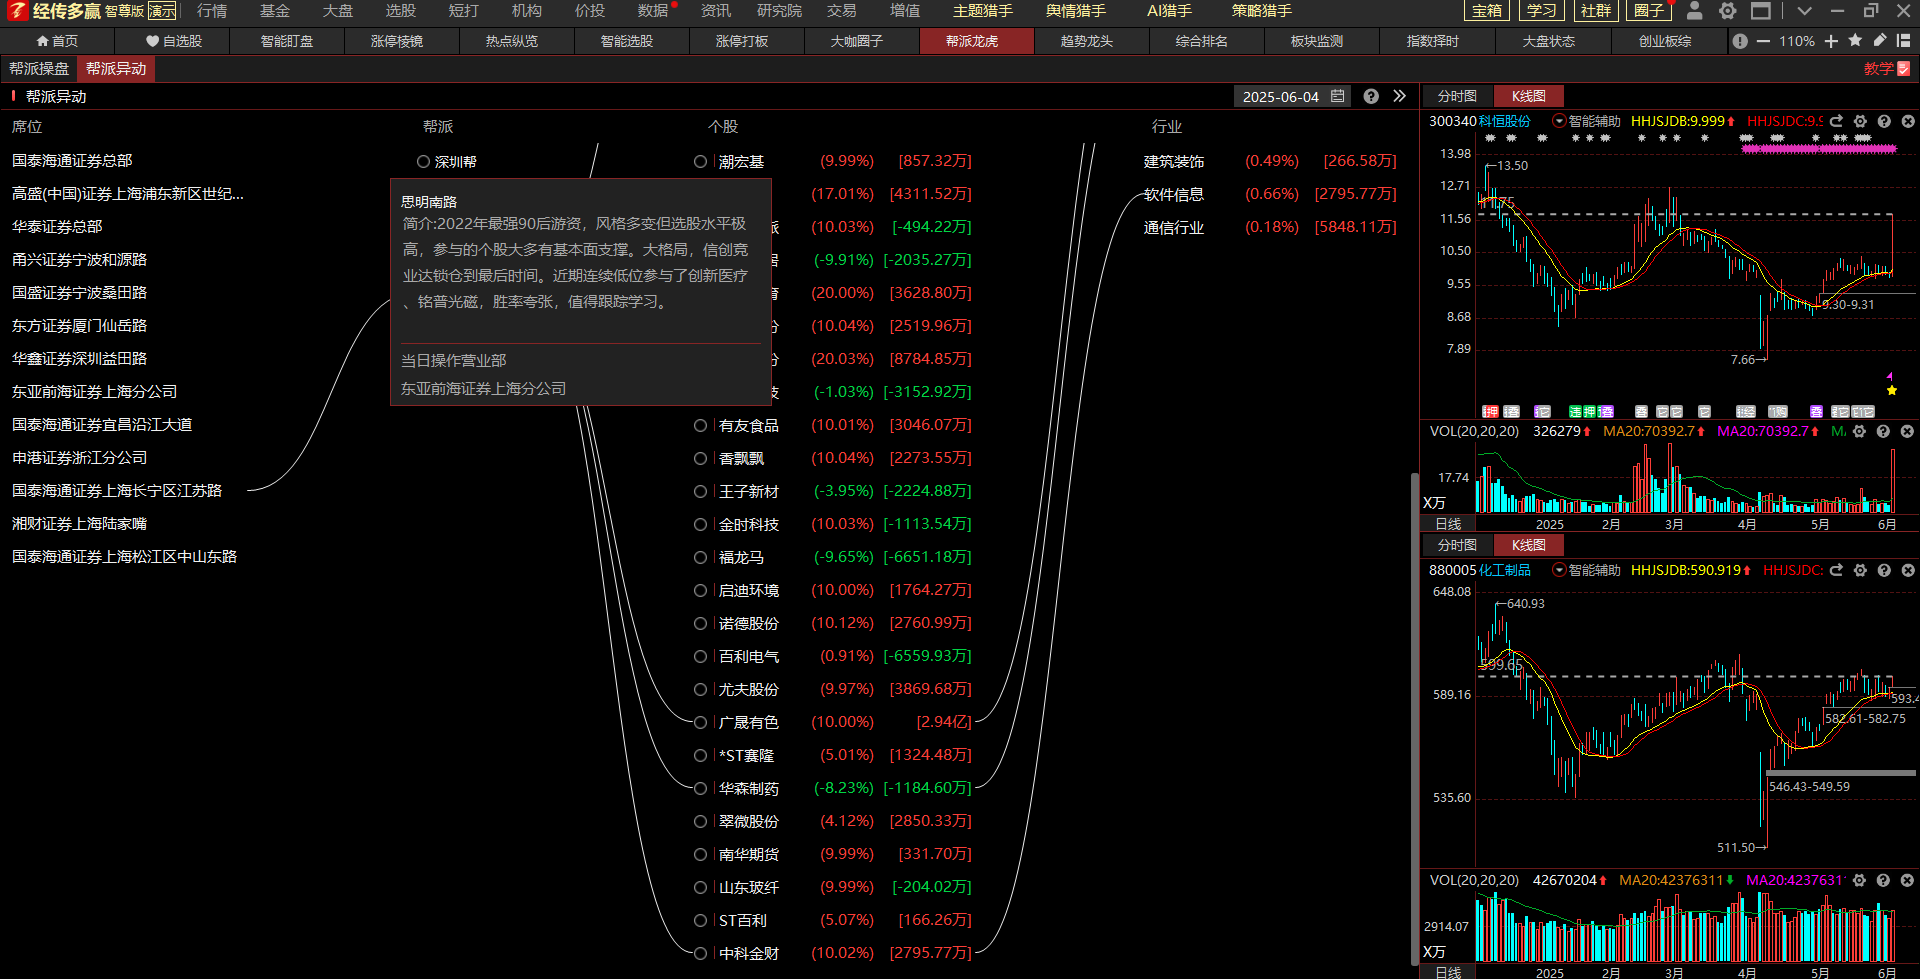Viewport: 1920px width, 979px height.
Task: Open the 自选股 tab with heart icon
Action: click(173, 41)
